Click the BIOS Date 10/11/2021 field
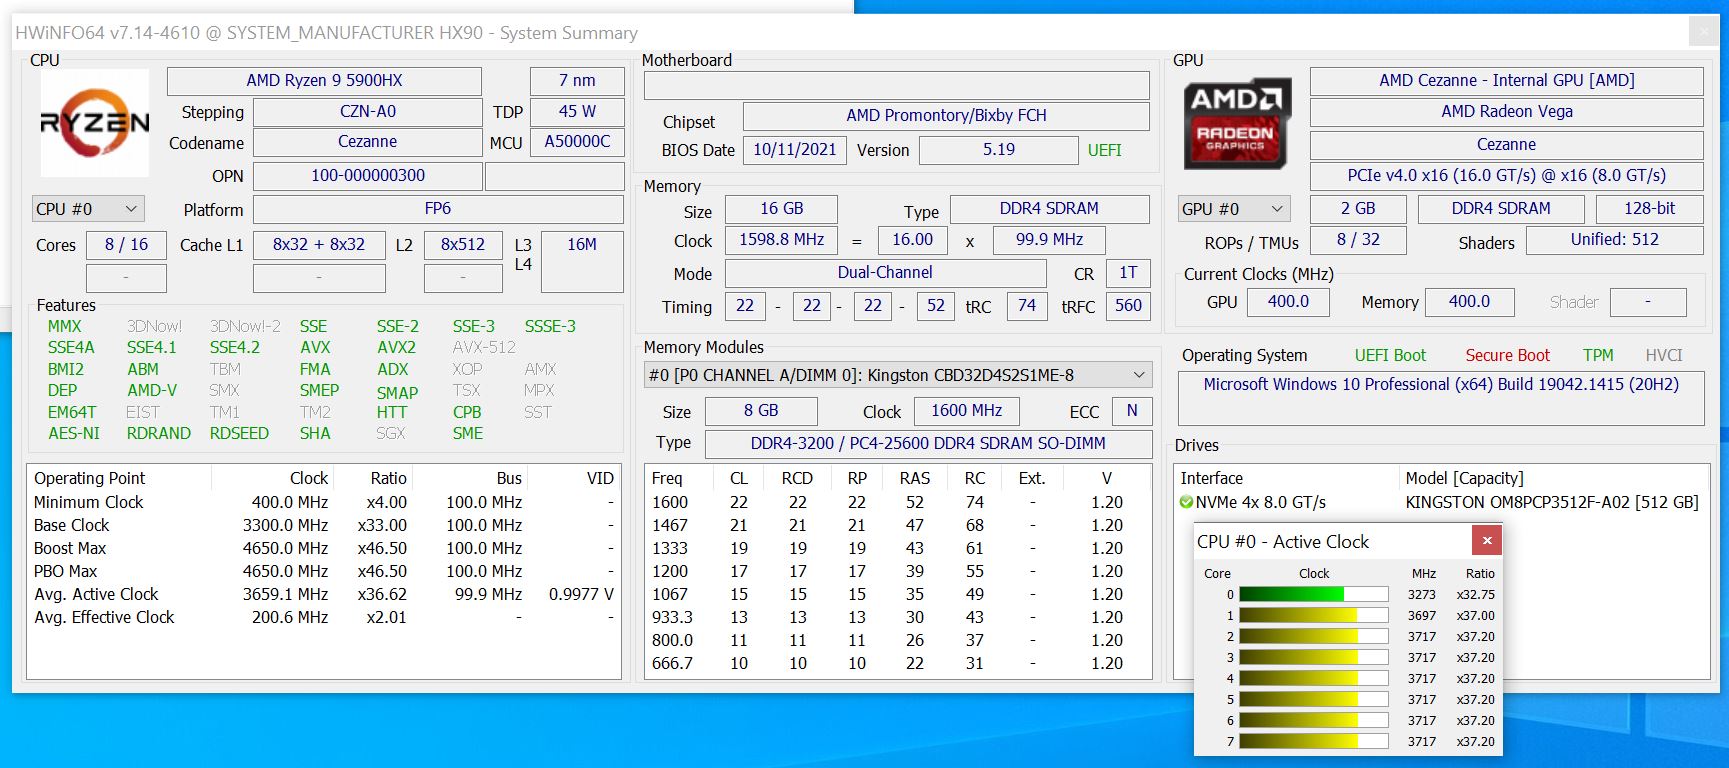This screenshot has width=1729, height=768. (x=795, y=150)
